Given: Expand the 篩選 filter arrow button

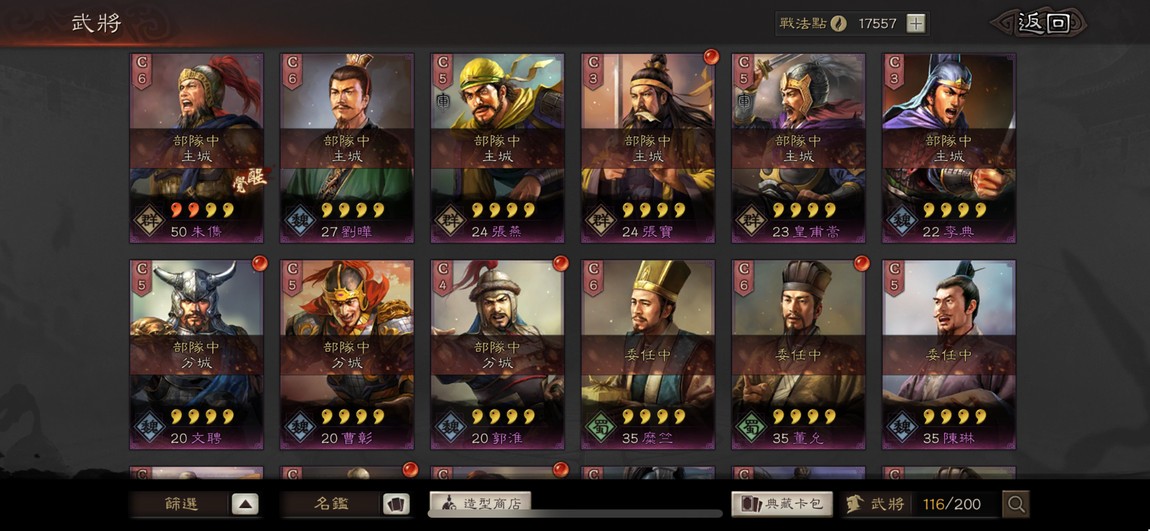Looking at the screenshot, I should coord(245,504).
